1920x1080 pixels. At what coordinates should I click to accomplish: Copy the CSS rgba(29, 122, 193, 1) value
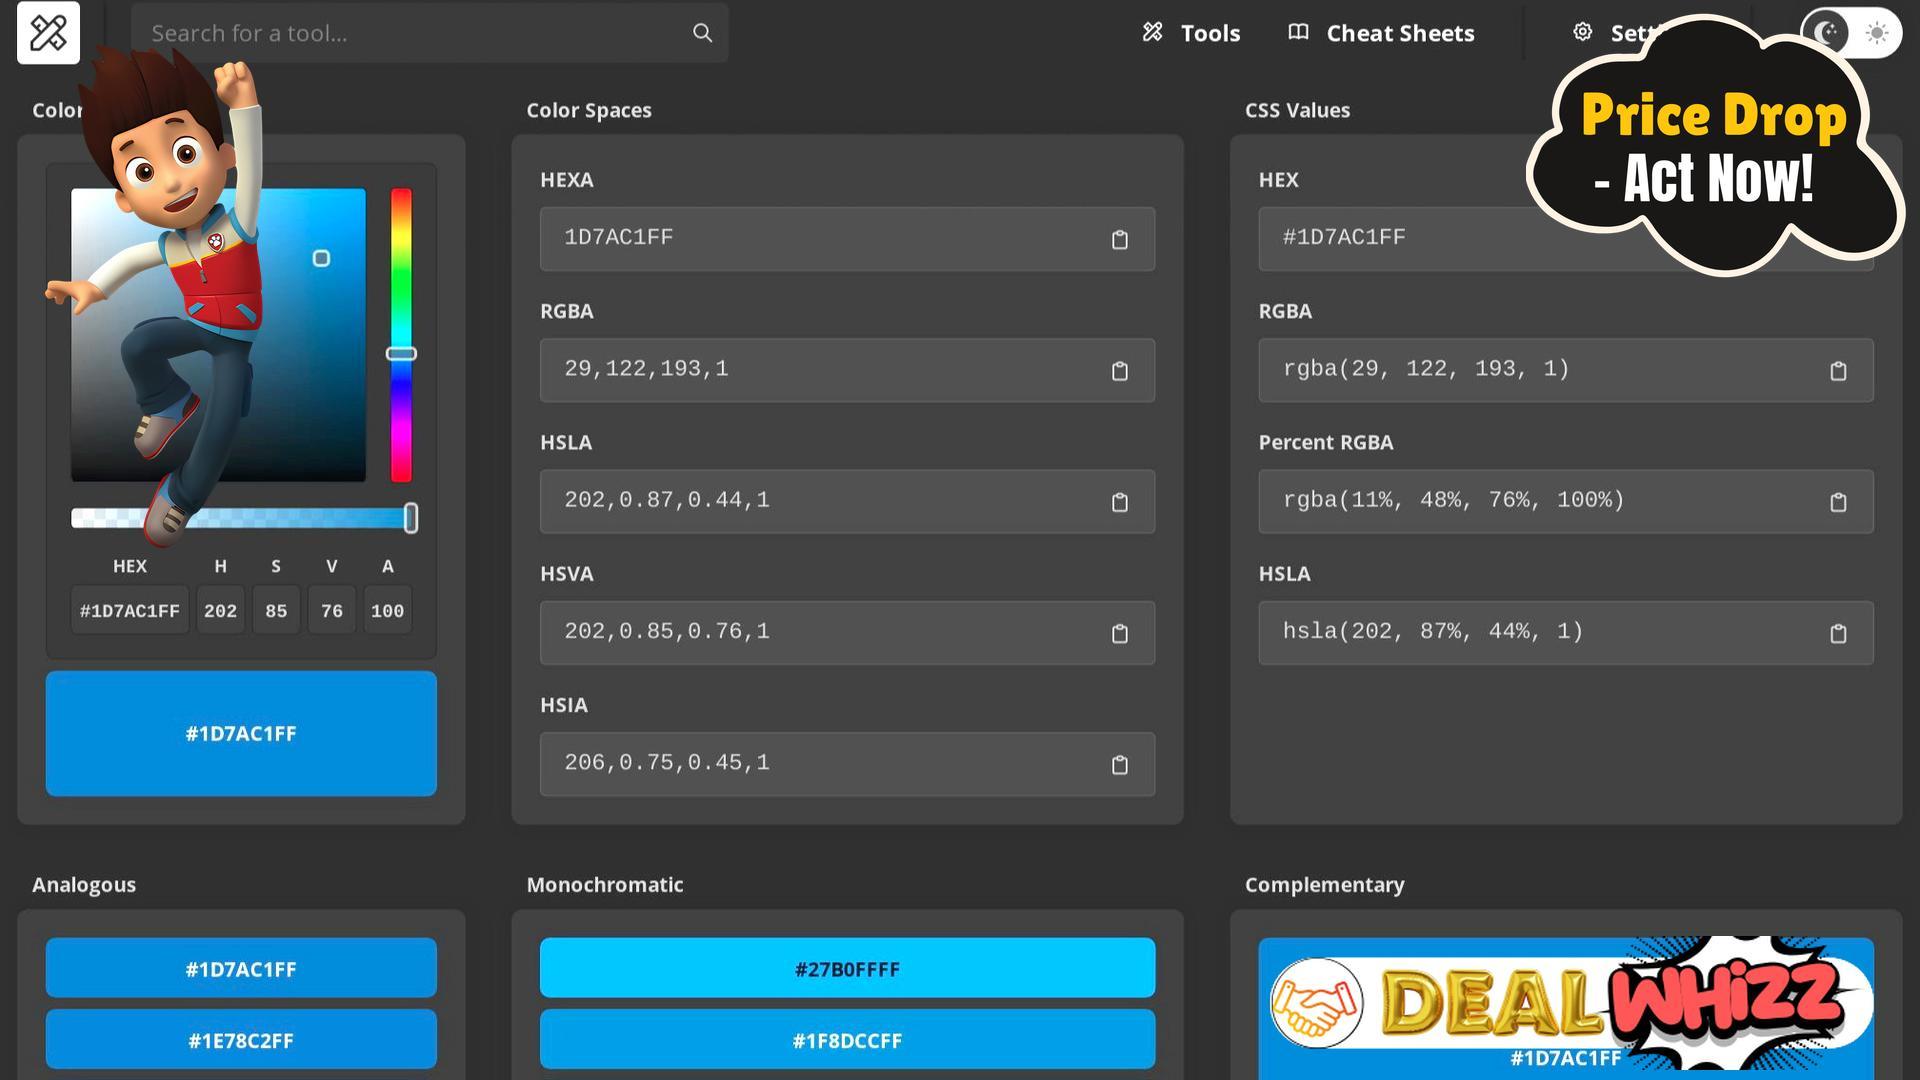click(1837, 371)
